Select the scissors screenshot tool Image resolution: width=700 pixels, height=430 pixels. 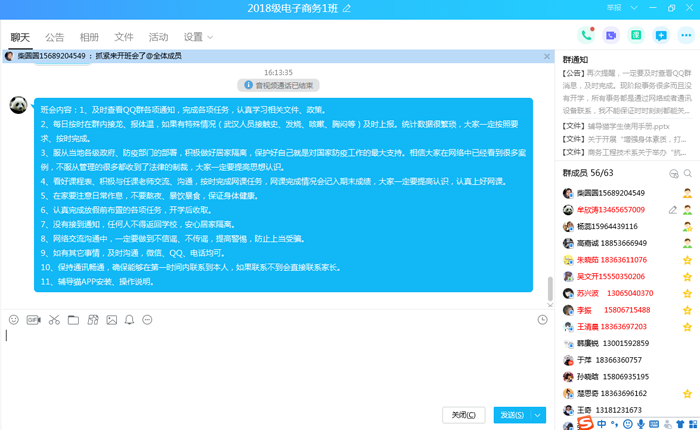[52, 320]
